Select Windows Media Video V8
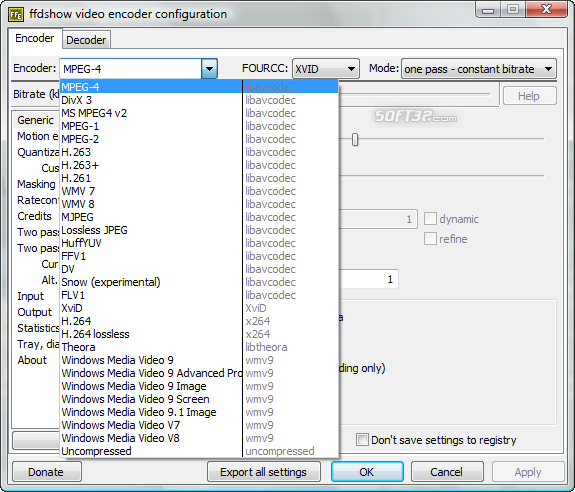 (x=198, y=438)
